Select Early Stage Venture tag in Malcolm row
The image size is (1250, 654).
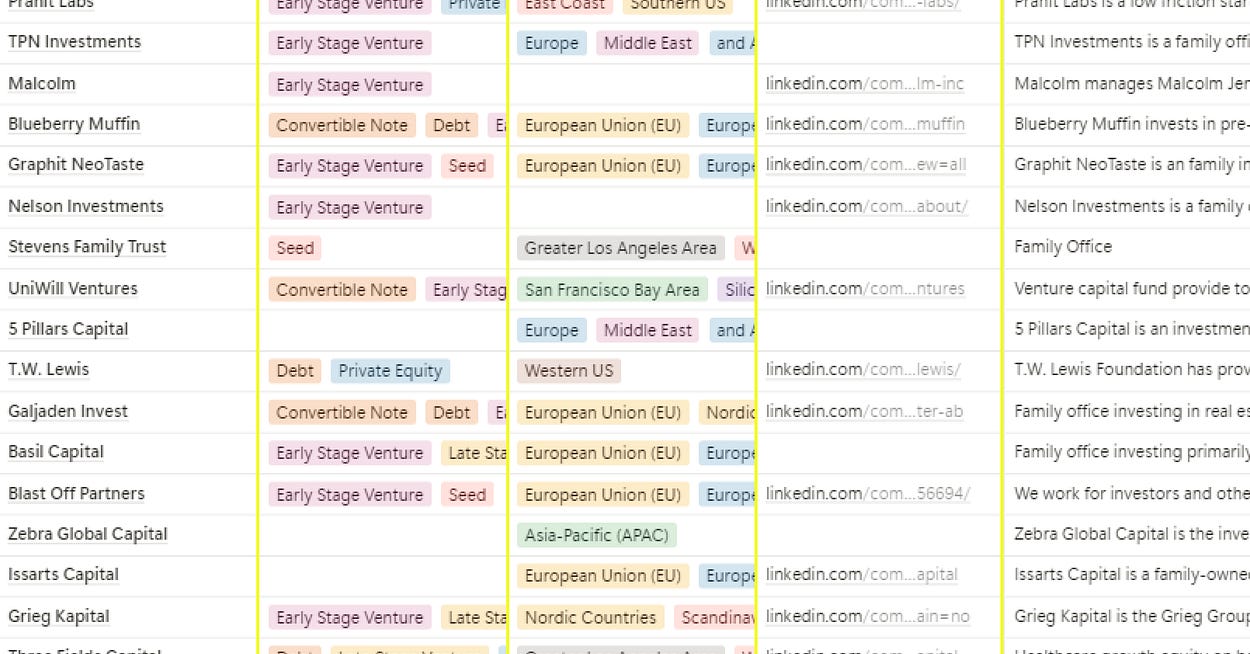click(x=350, y=85)
